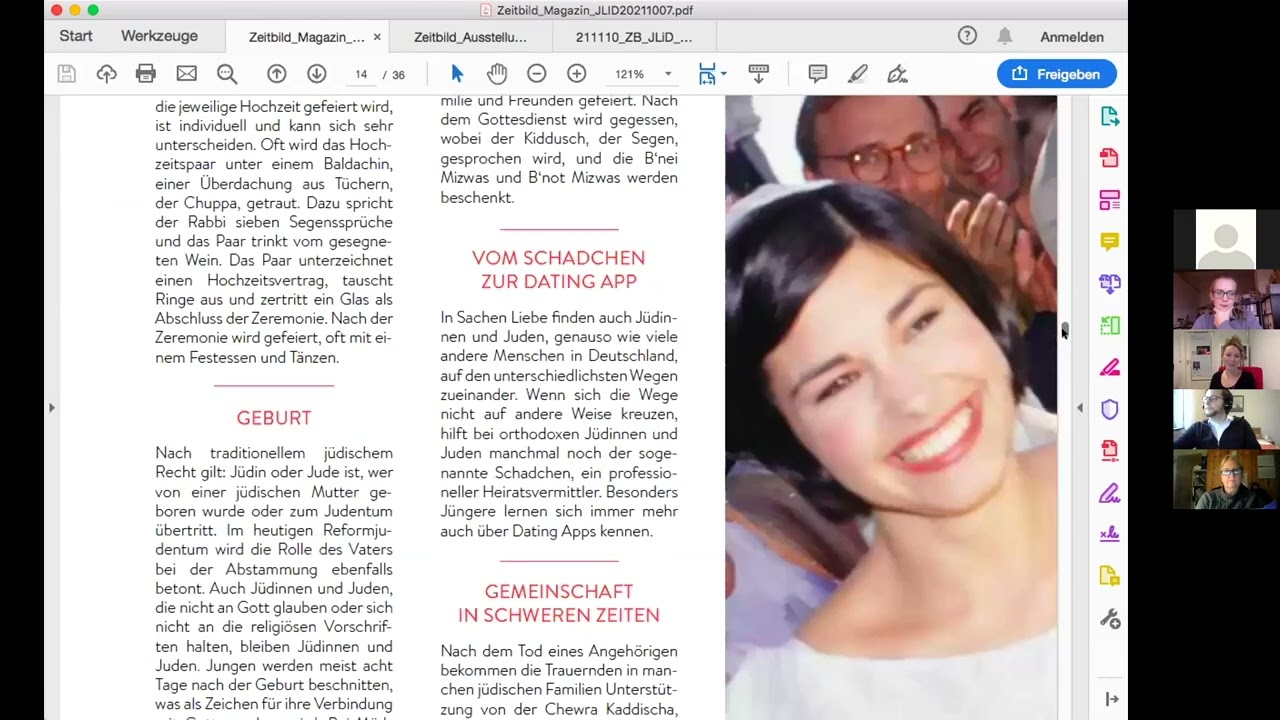The image size is (1280, 720).
Task: Open the find text magnifier tool
Action: [x=227, y=74]
